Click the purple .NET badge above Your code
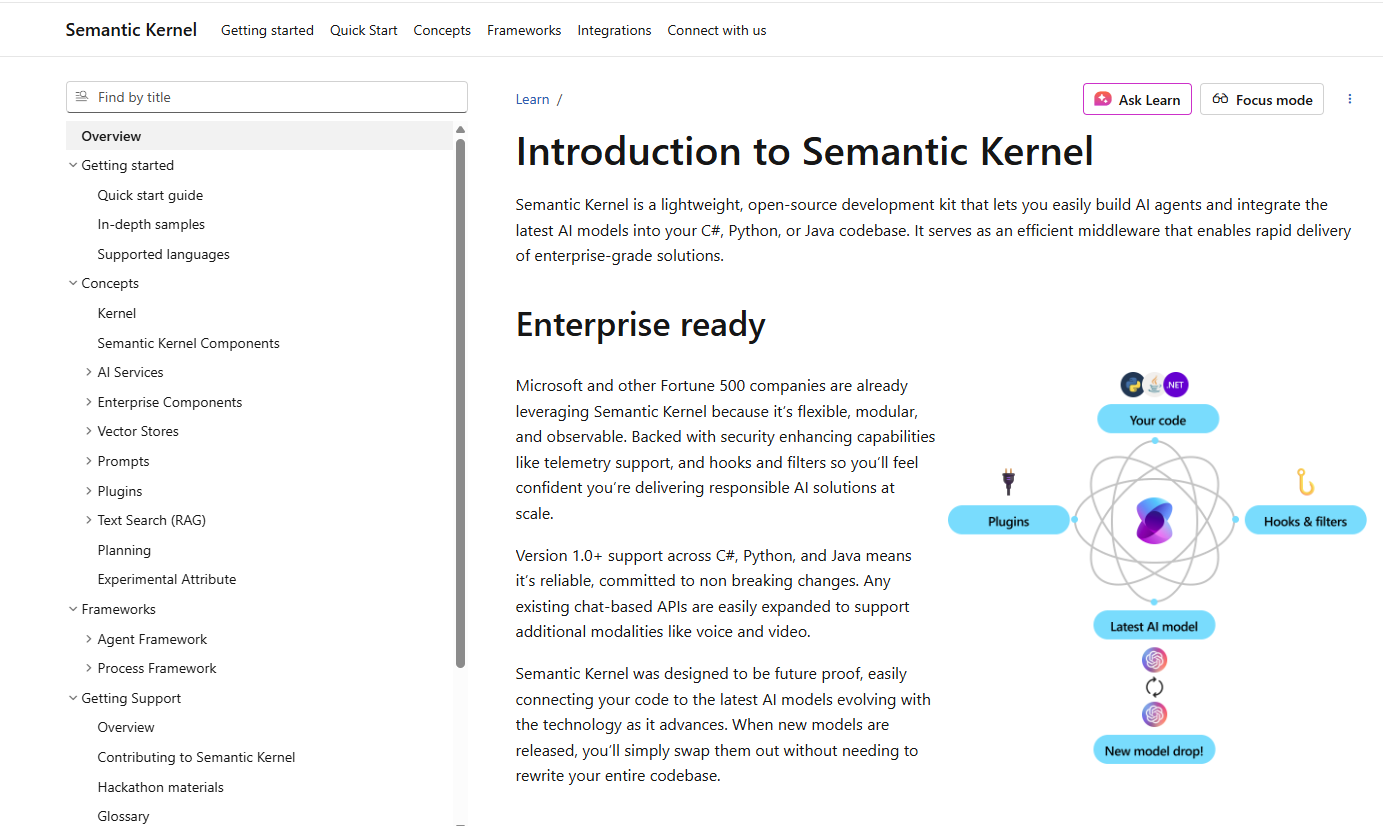The height and width of the screenshot is (826, 1383). click(x=1176, y=384)
